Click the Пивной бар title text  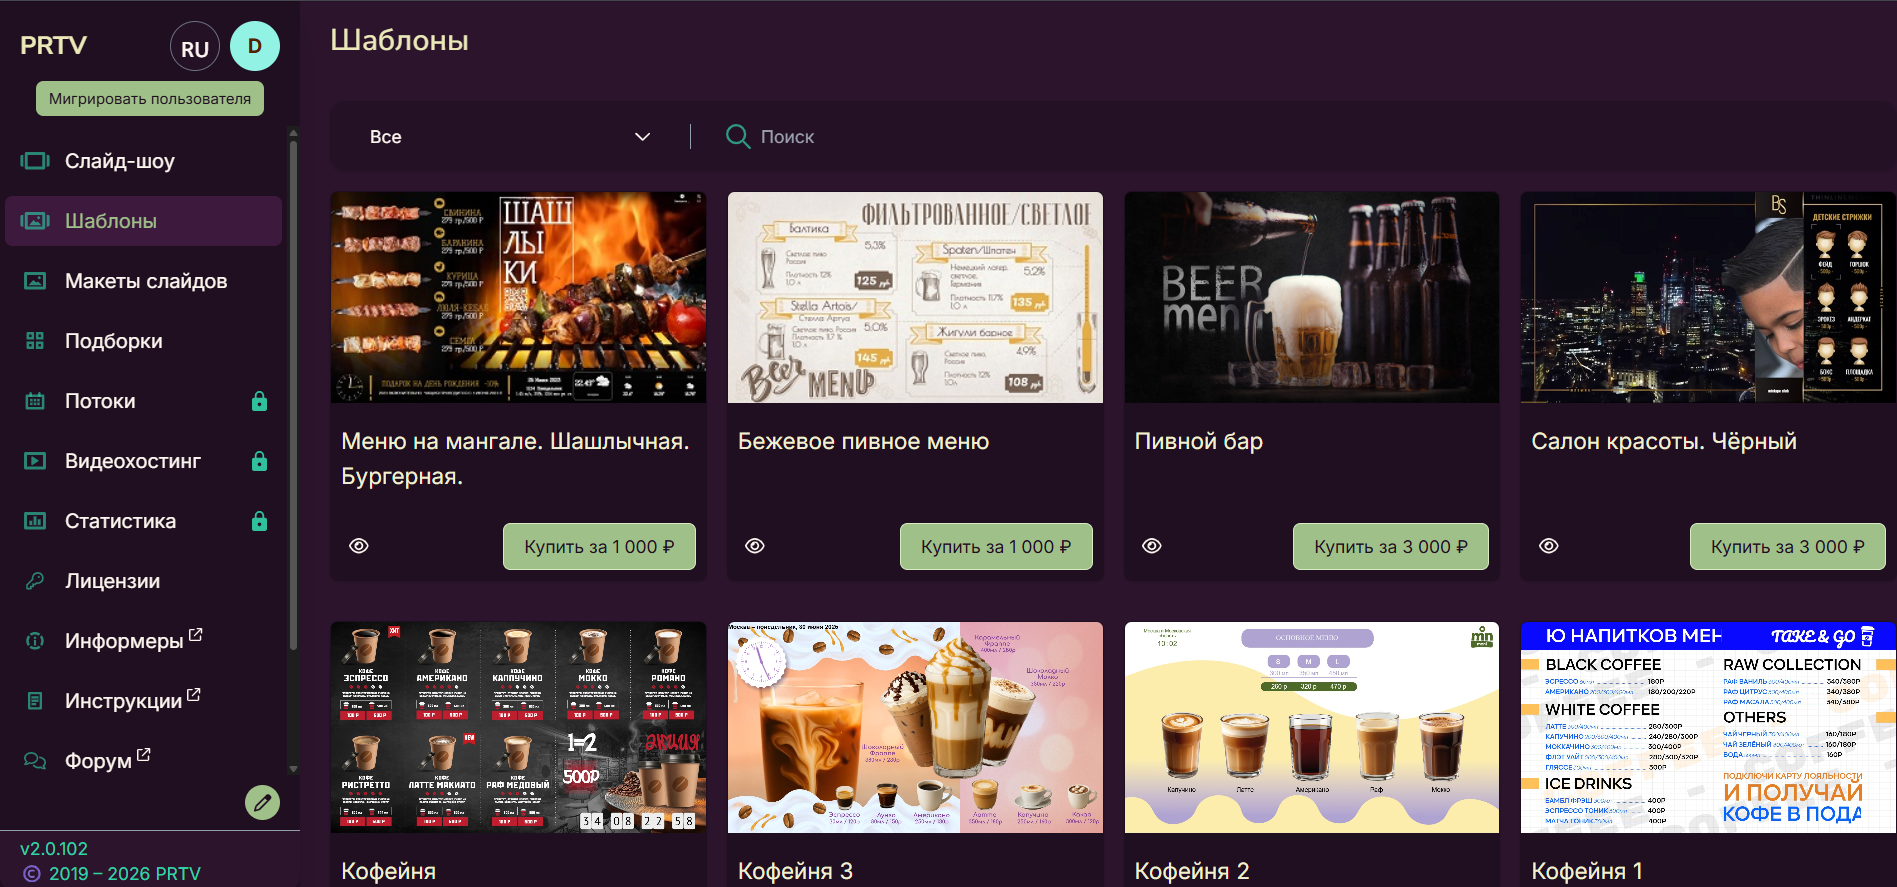pyautogui.click(x=1199, y=441)
